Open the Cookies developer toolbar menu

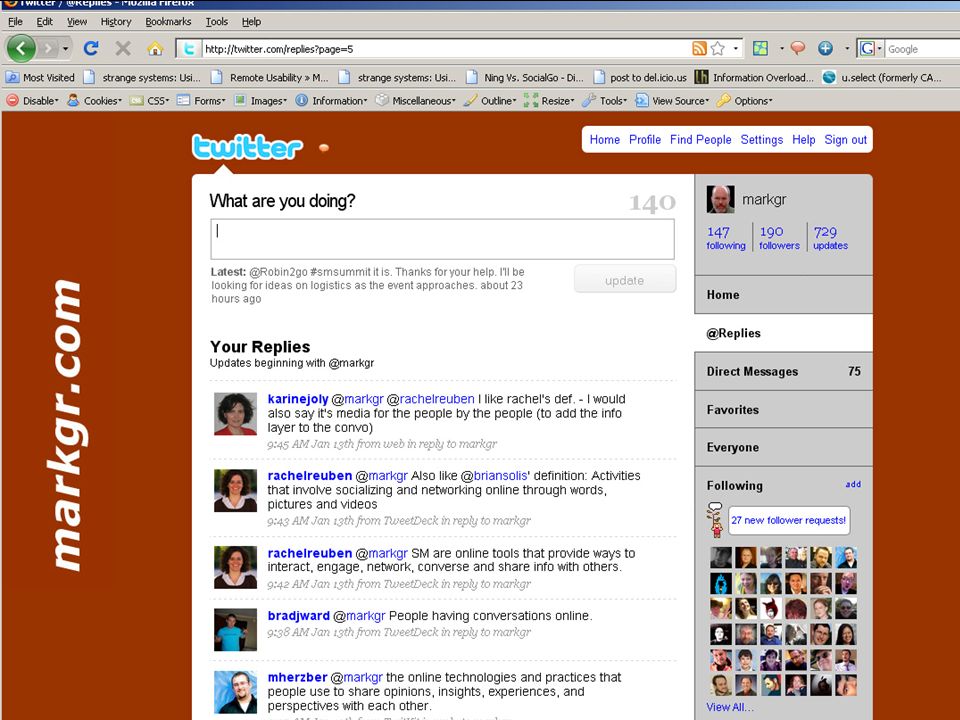(x=95, y=100)
